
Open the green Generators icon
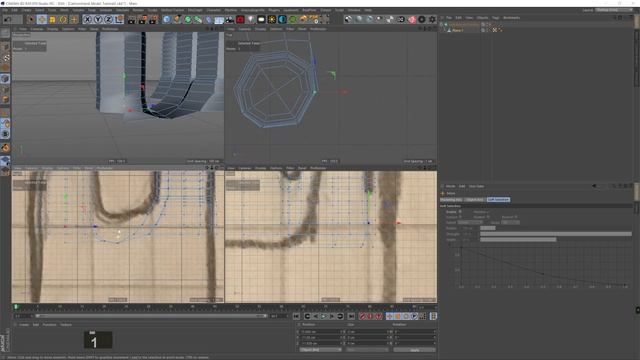[187, 19]
